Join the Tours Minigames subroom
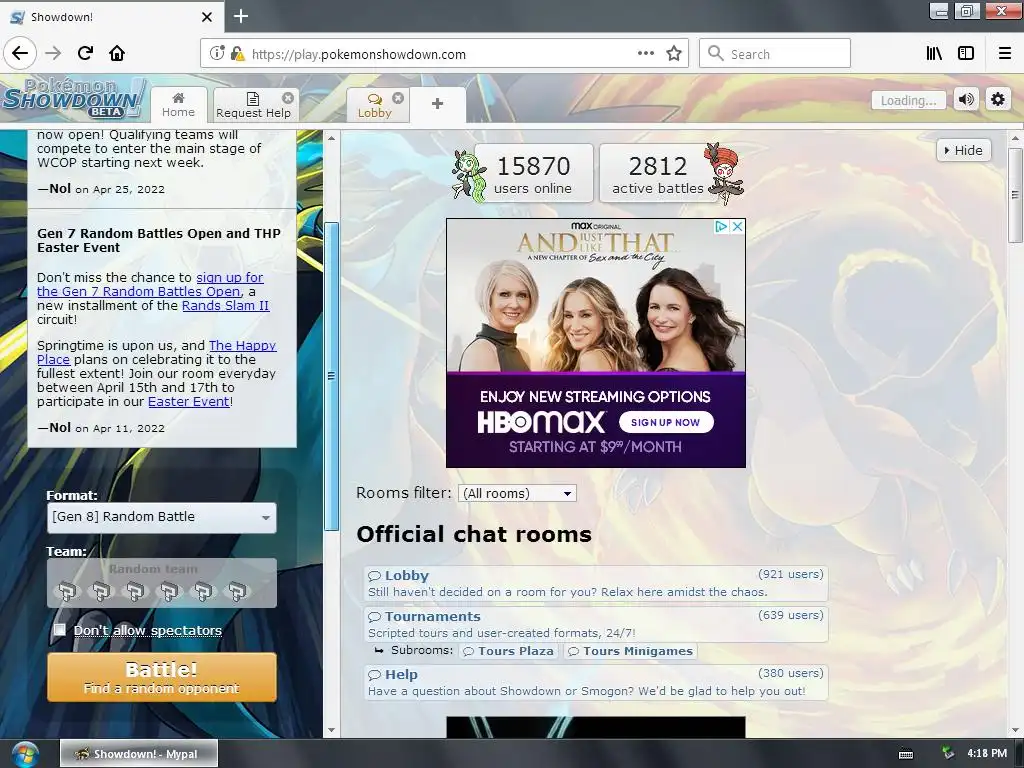 (630, 651)
